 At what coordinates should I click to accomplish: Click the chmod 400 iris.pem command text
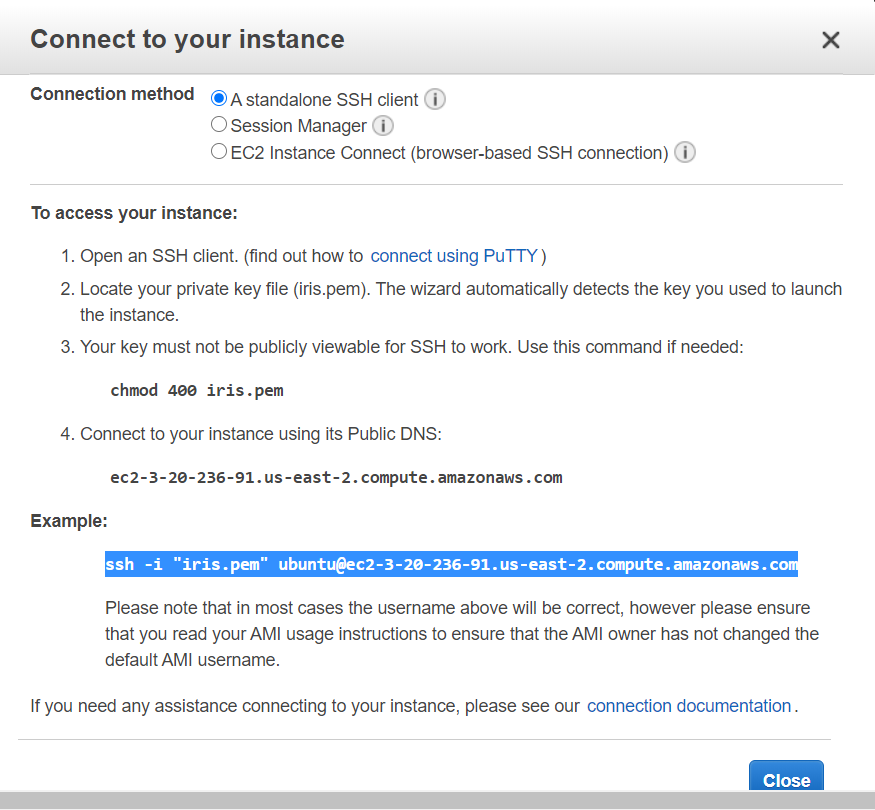(196, 390)
